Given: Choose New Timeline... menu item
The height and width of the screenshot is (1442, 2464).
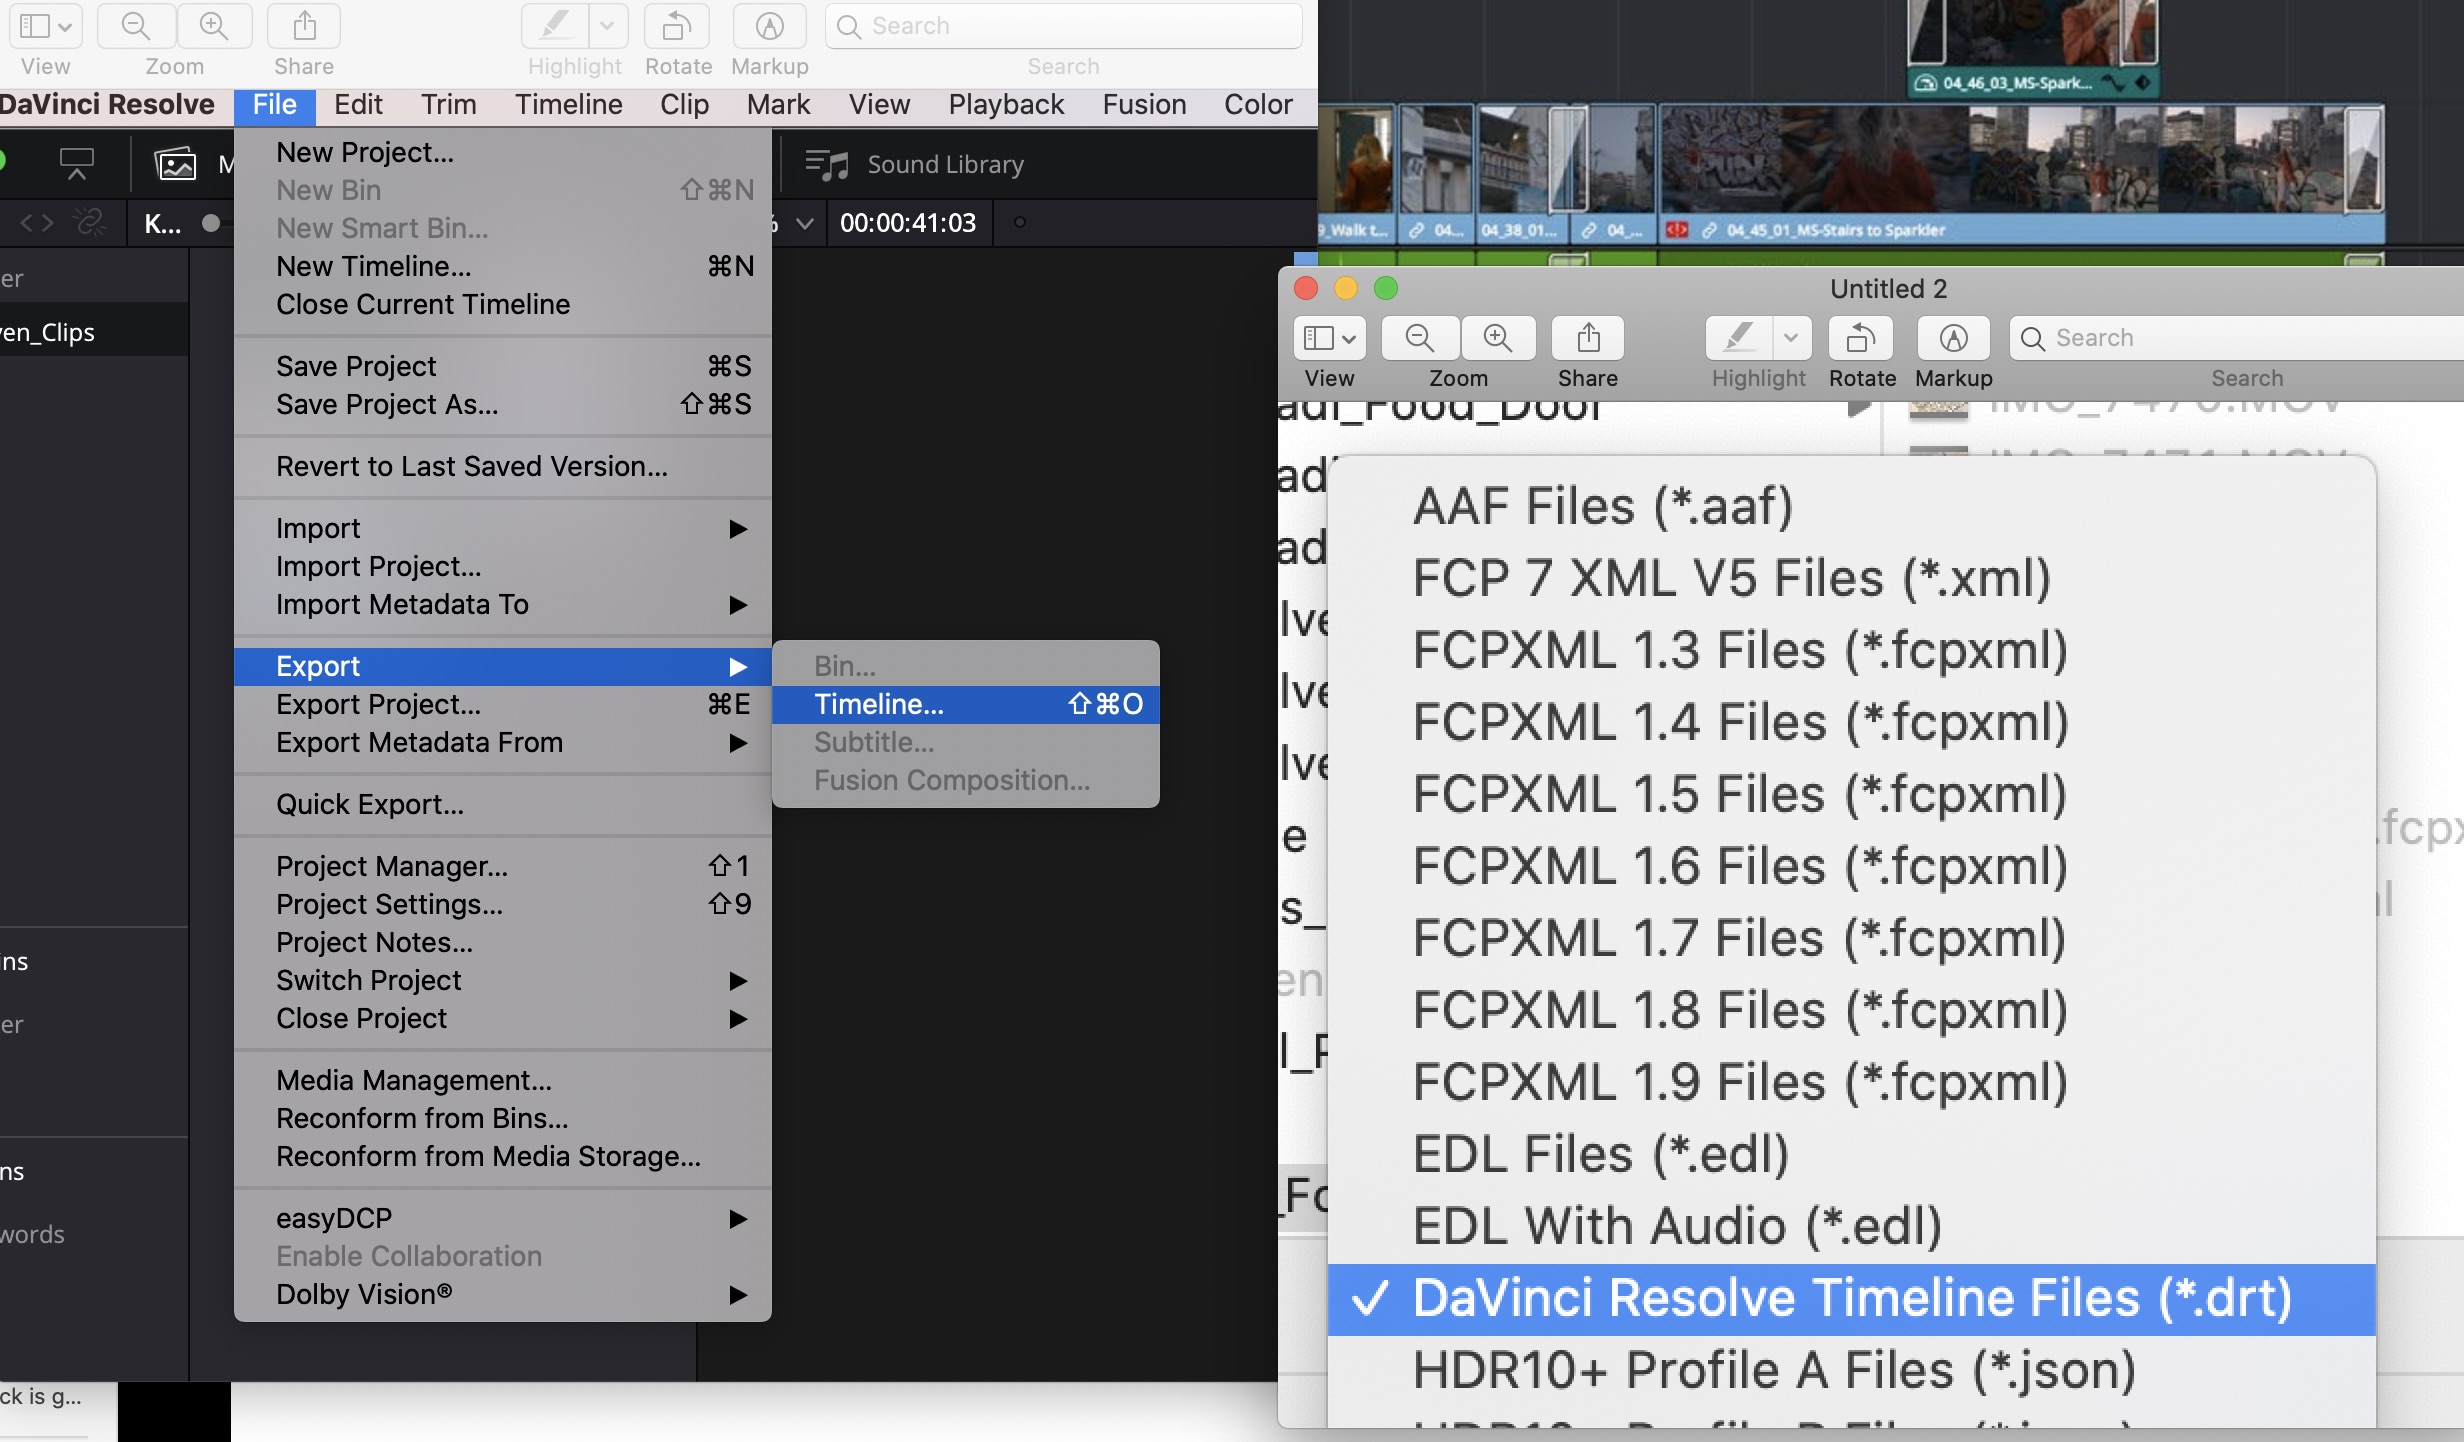Looking at the screenshot, I should coord(503,266).
